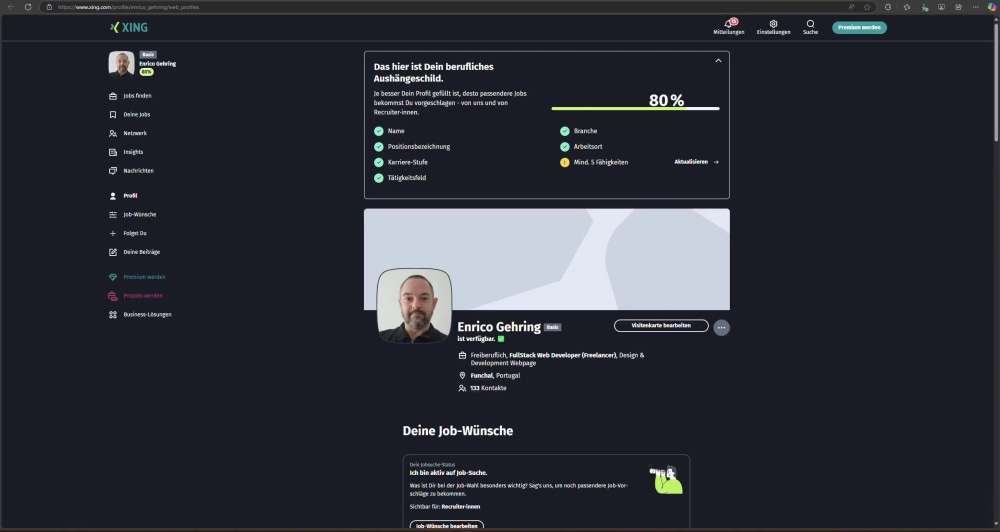Click browser share icon
Image resolution: width=1000 pixels, height=532 pixels.
click(958, 7)
